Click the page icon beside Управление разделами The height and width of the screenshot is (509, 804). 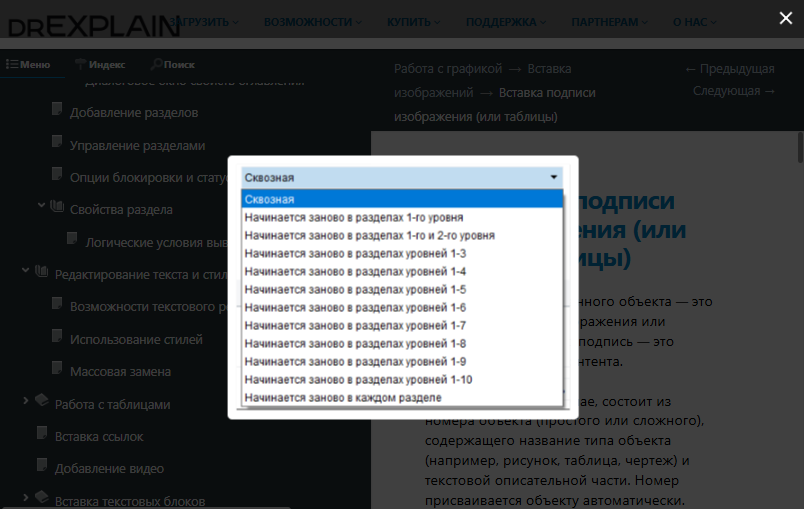point(58,143)
